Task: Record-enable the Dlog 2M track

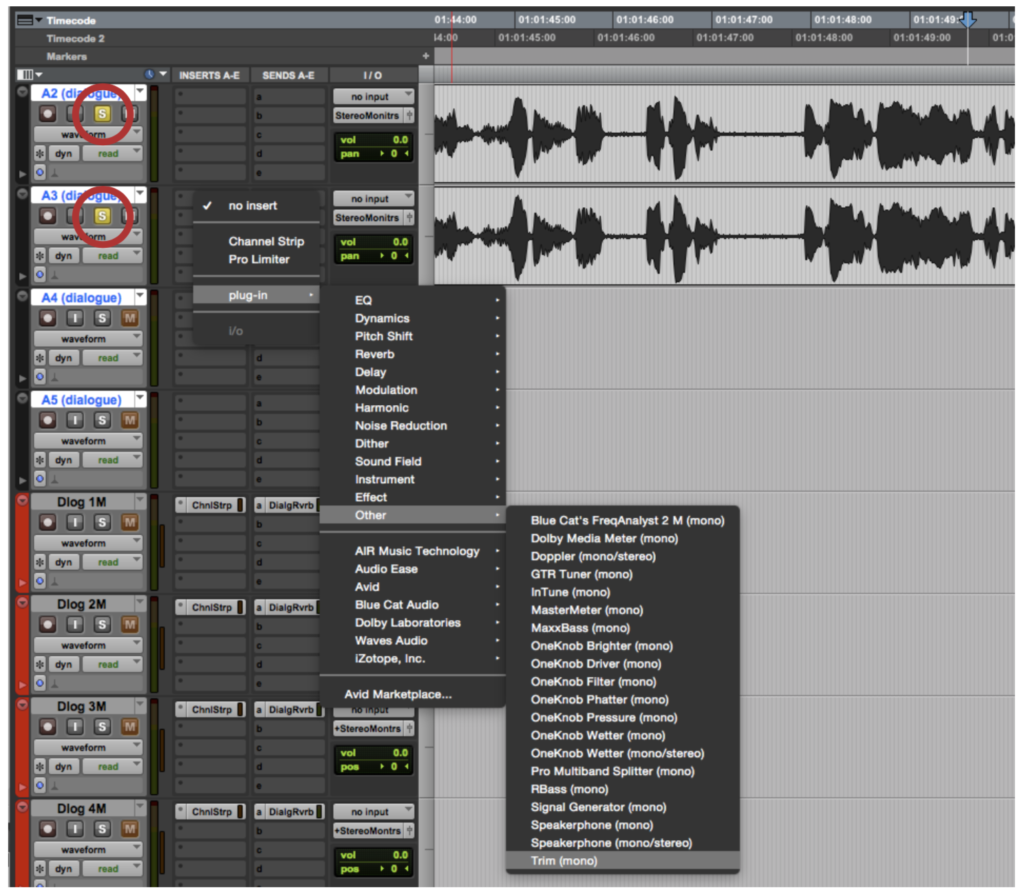Action: tap(47, 624)
